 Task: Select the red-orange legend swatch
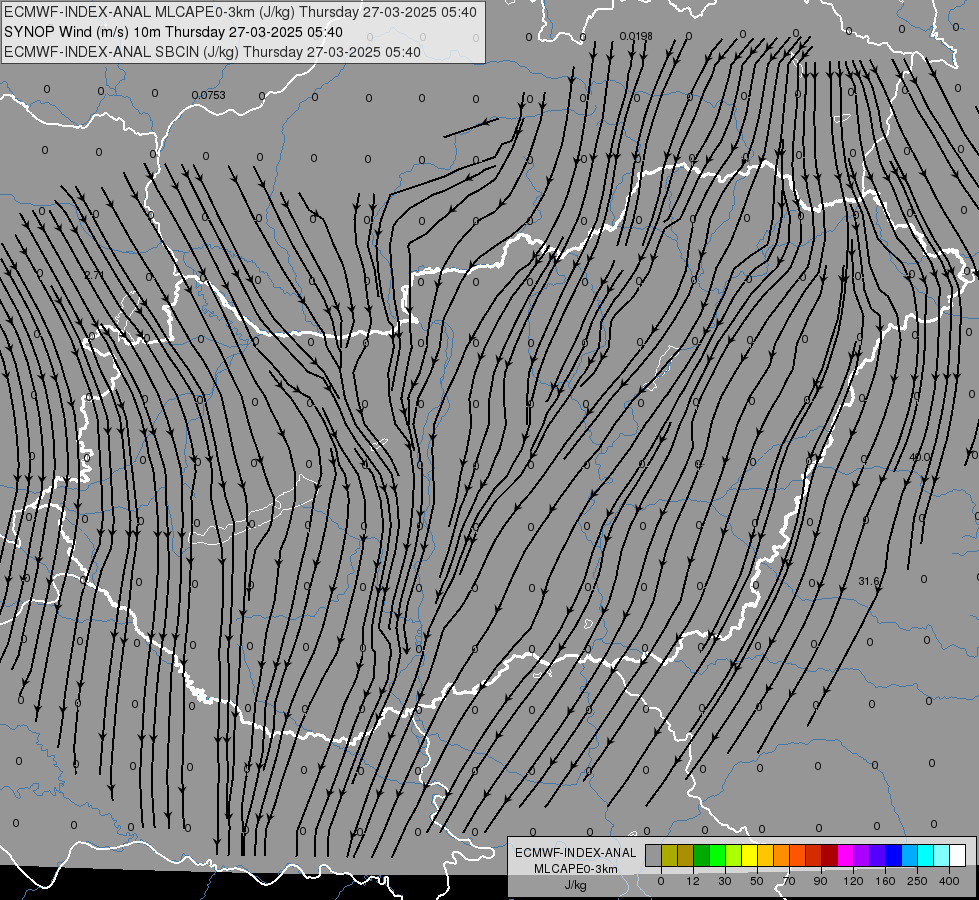click(x=798, y=855)
